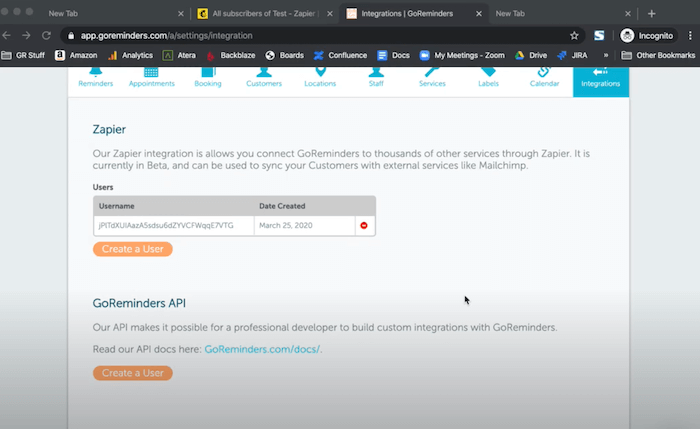Open the Reminders section
Screen dimensions: 700x429
coord(96,79)
